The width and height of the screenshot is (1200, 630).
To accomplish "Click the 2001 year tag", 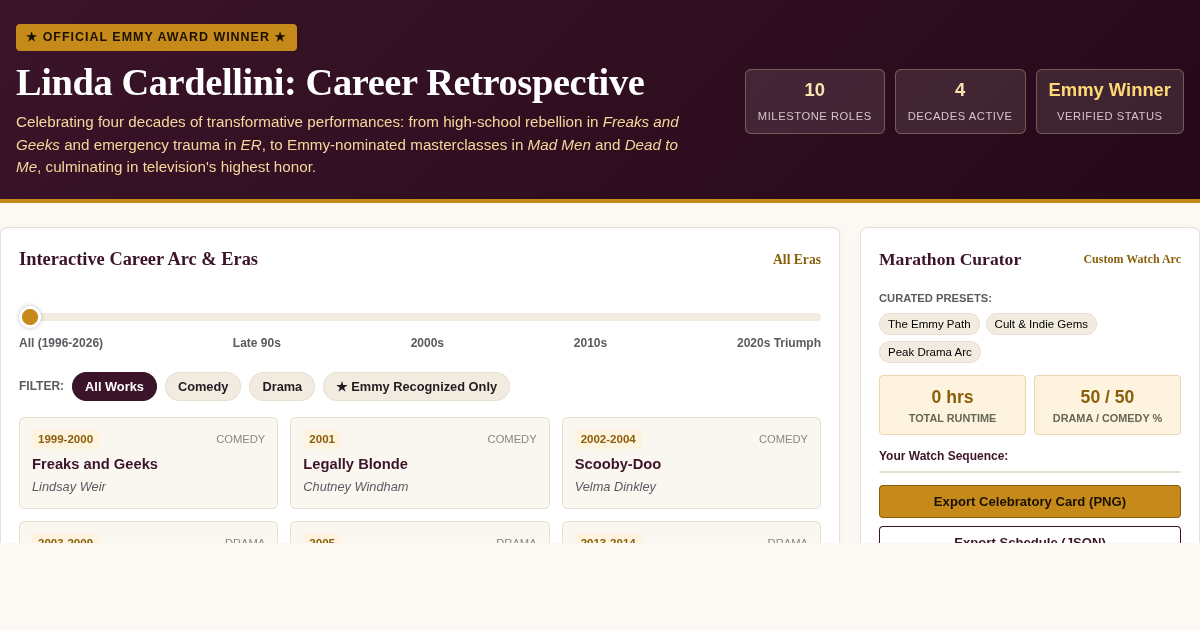I will coord(322,439).
